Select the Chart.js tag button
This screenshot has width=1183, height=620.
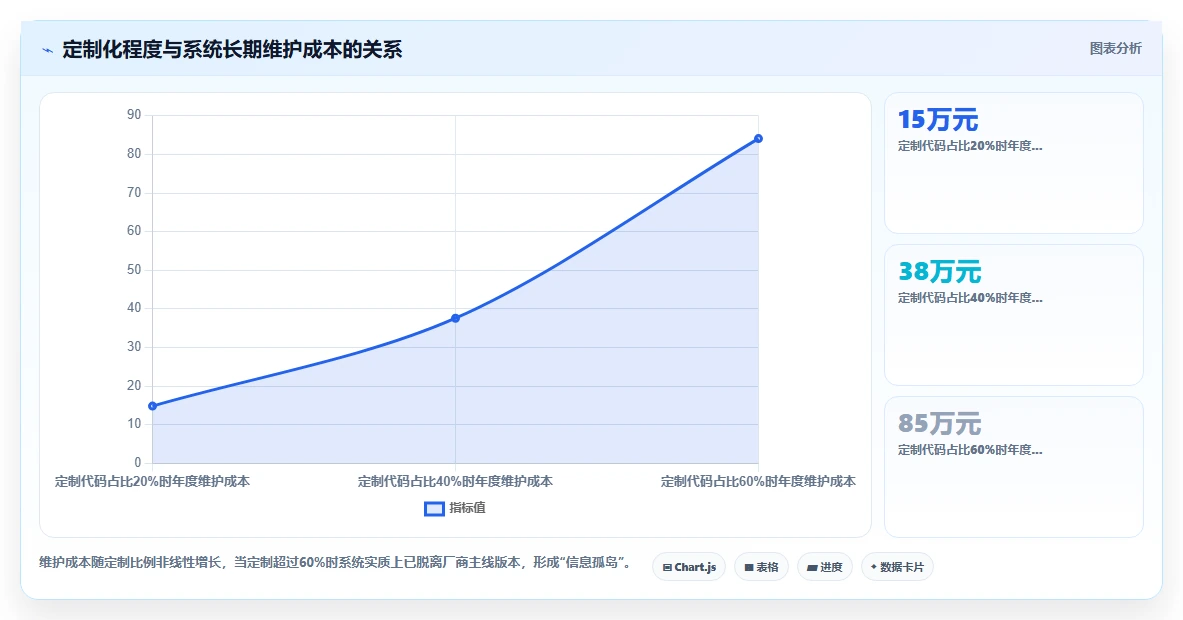click(x=689, y=567)
